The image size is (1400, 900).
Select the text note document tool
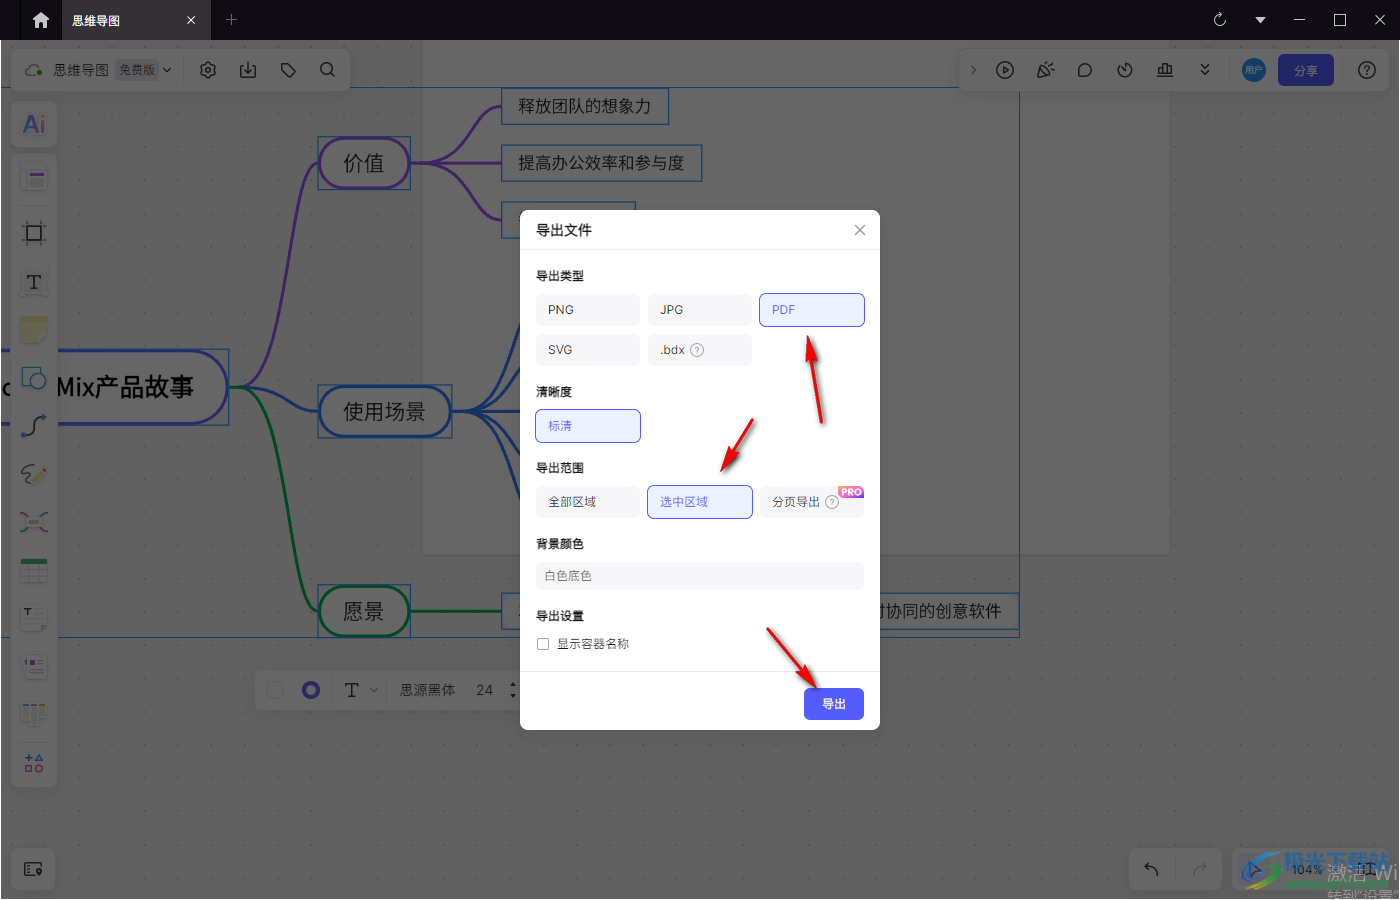tap(34, 619)
